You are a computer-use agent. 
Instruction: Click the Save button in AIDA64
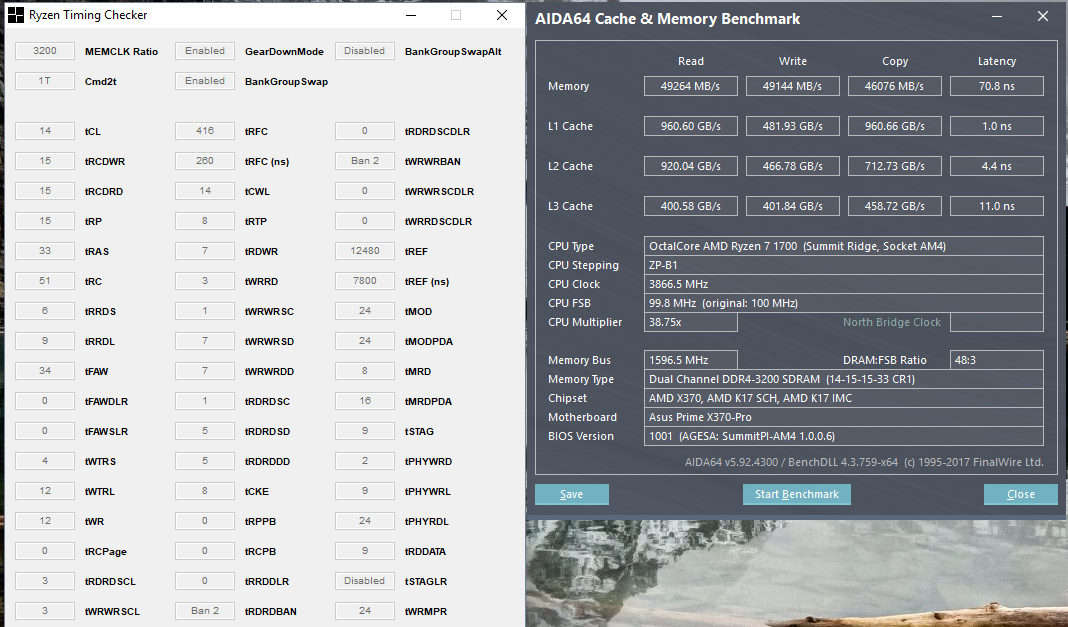point(571,494)
